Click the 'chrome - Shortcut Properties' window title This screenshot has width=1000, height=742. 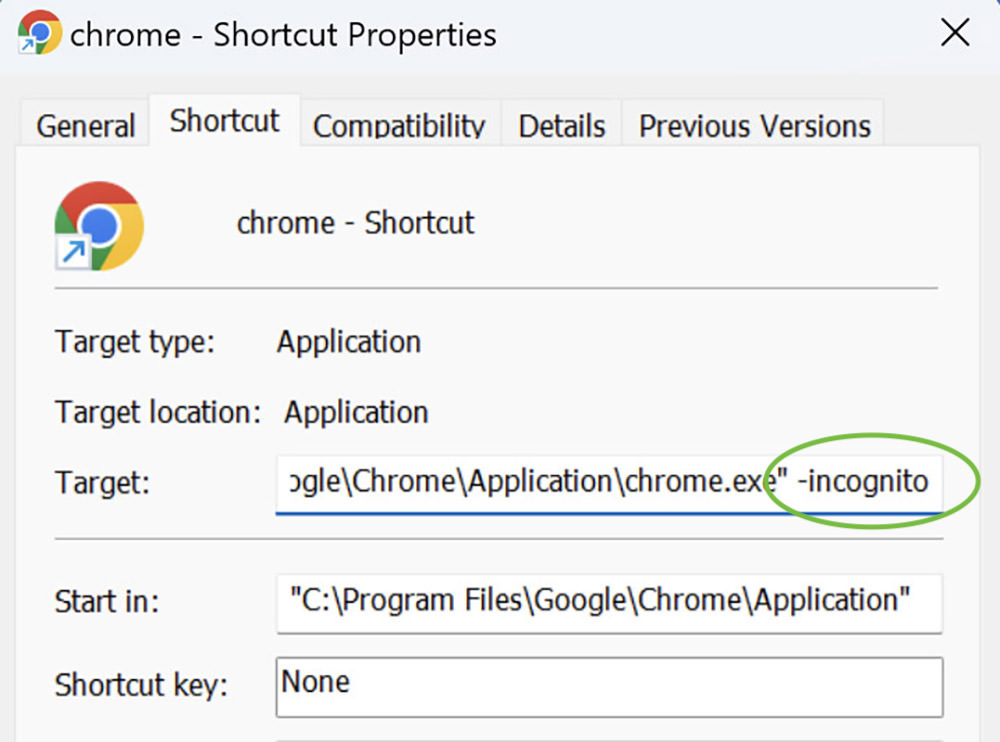click(283, 34)
